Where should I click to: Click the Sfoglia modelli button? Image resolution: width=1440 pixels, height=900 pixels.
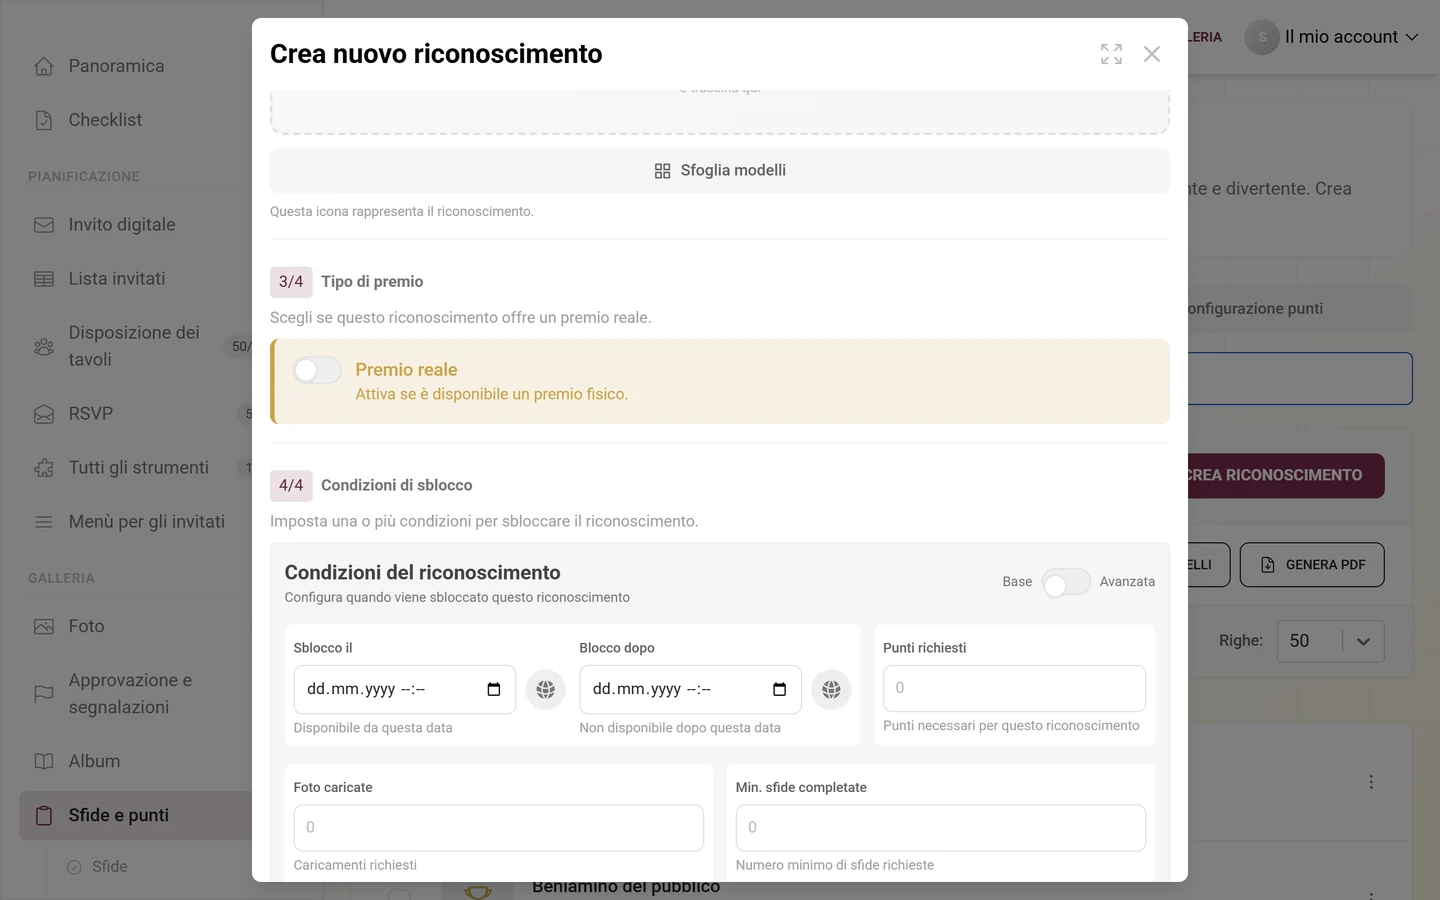pyautogui.click(x=720, y=171)
